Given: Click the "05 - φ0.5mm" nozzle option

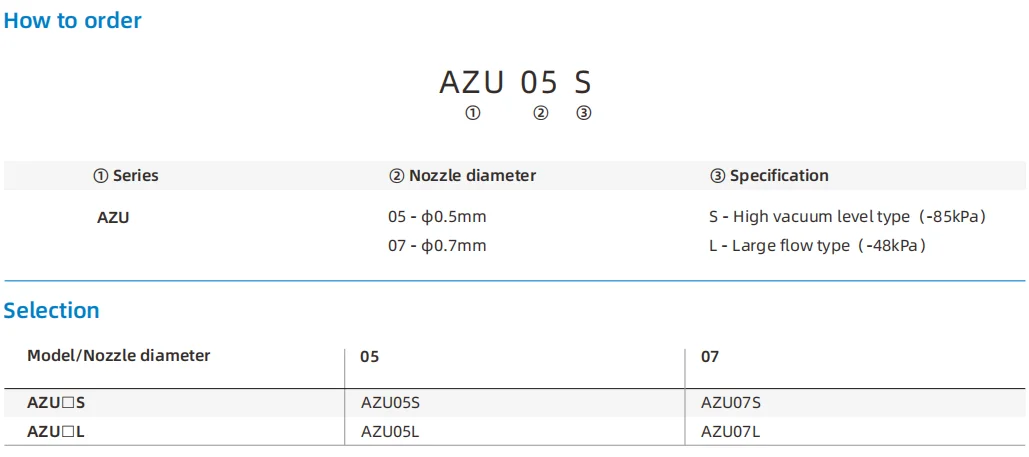Looking at the screenshot, I should 437,216.
